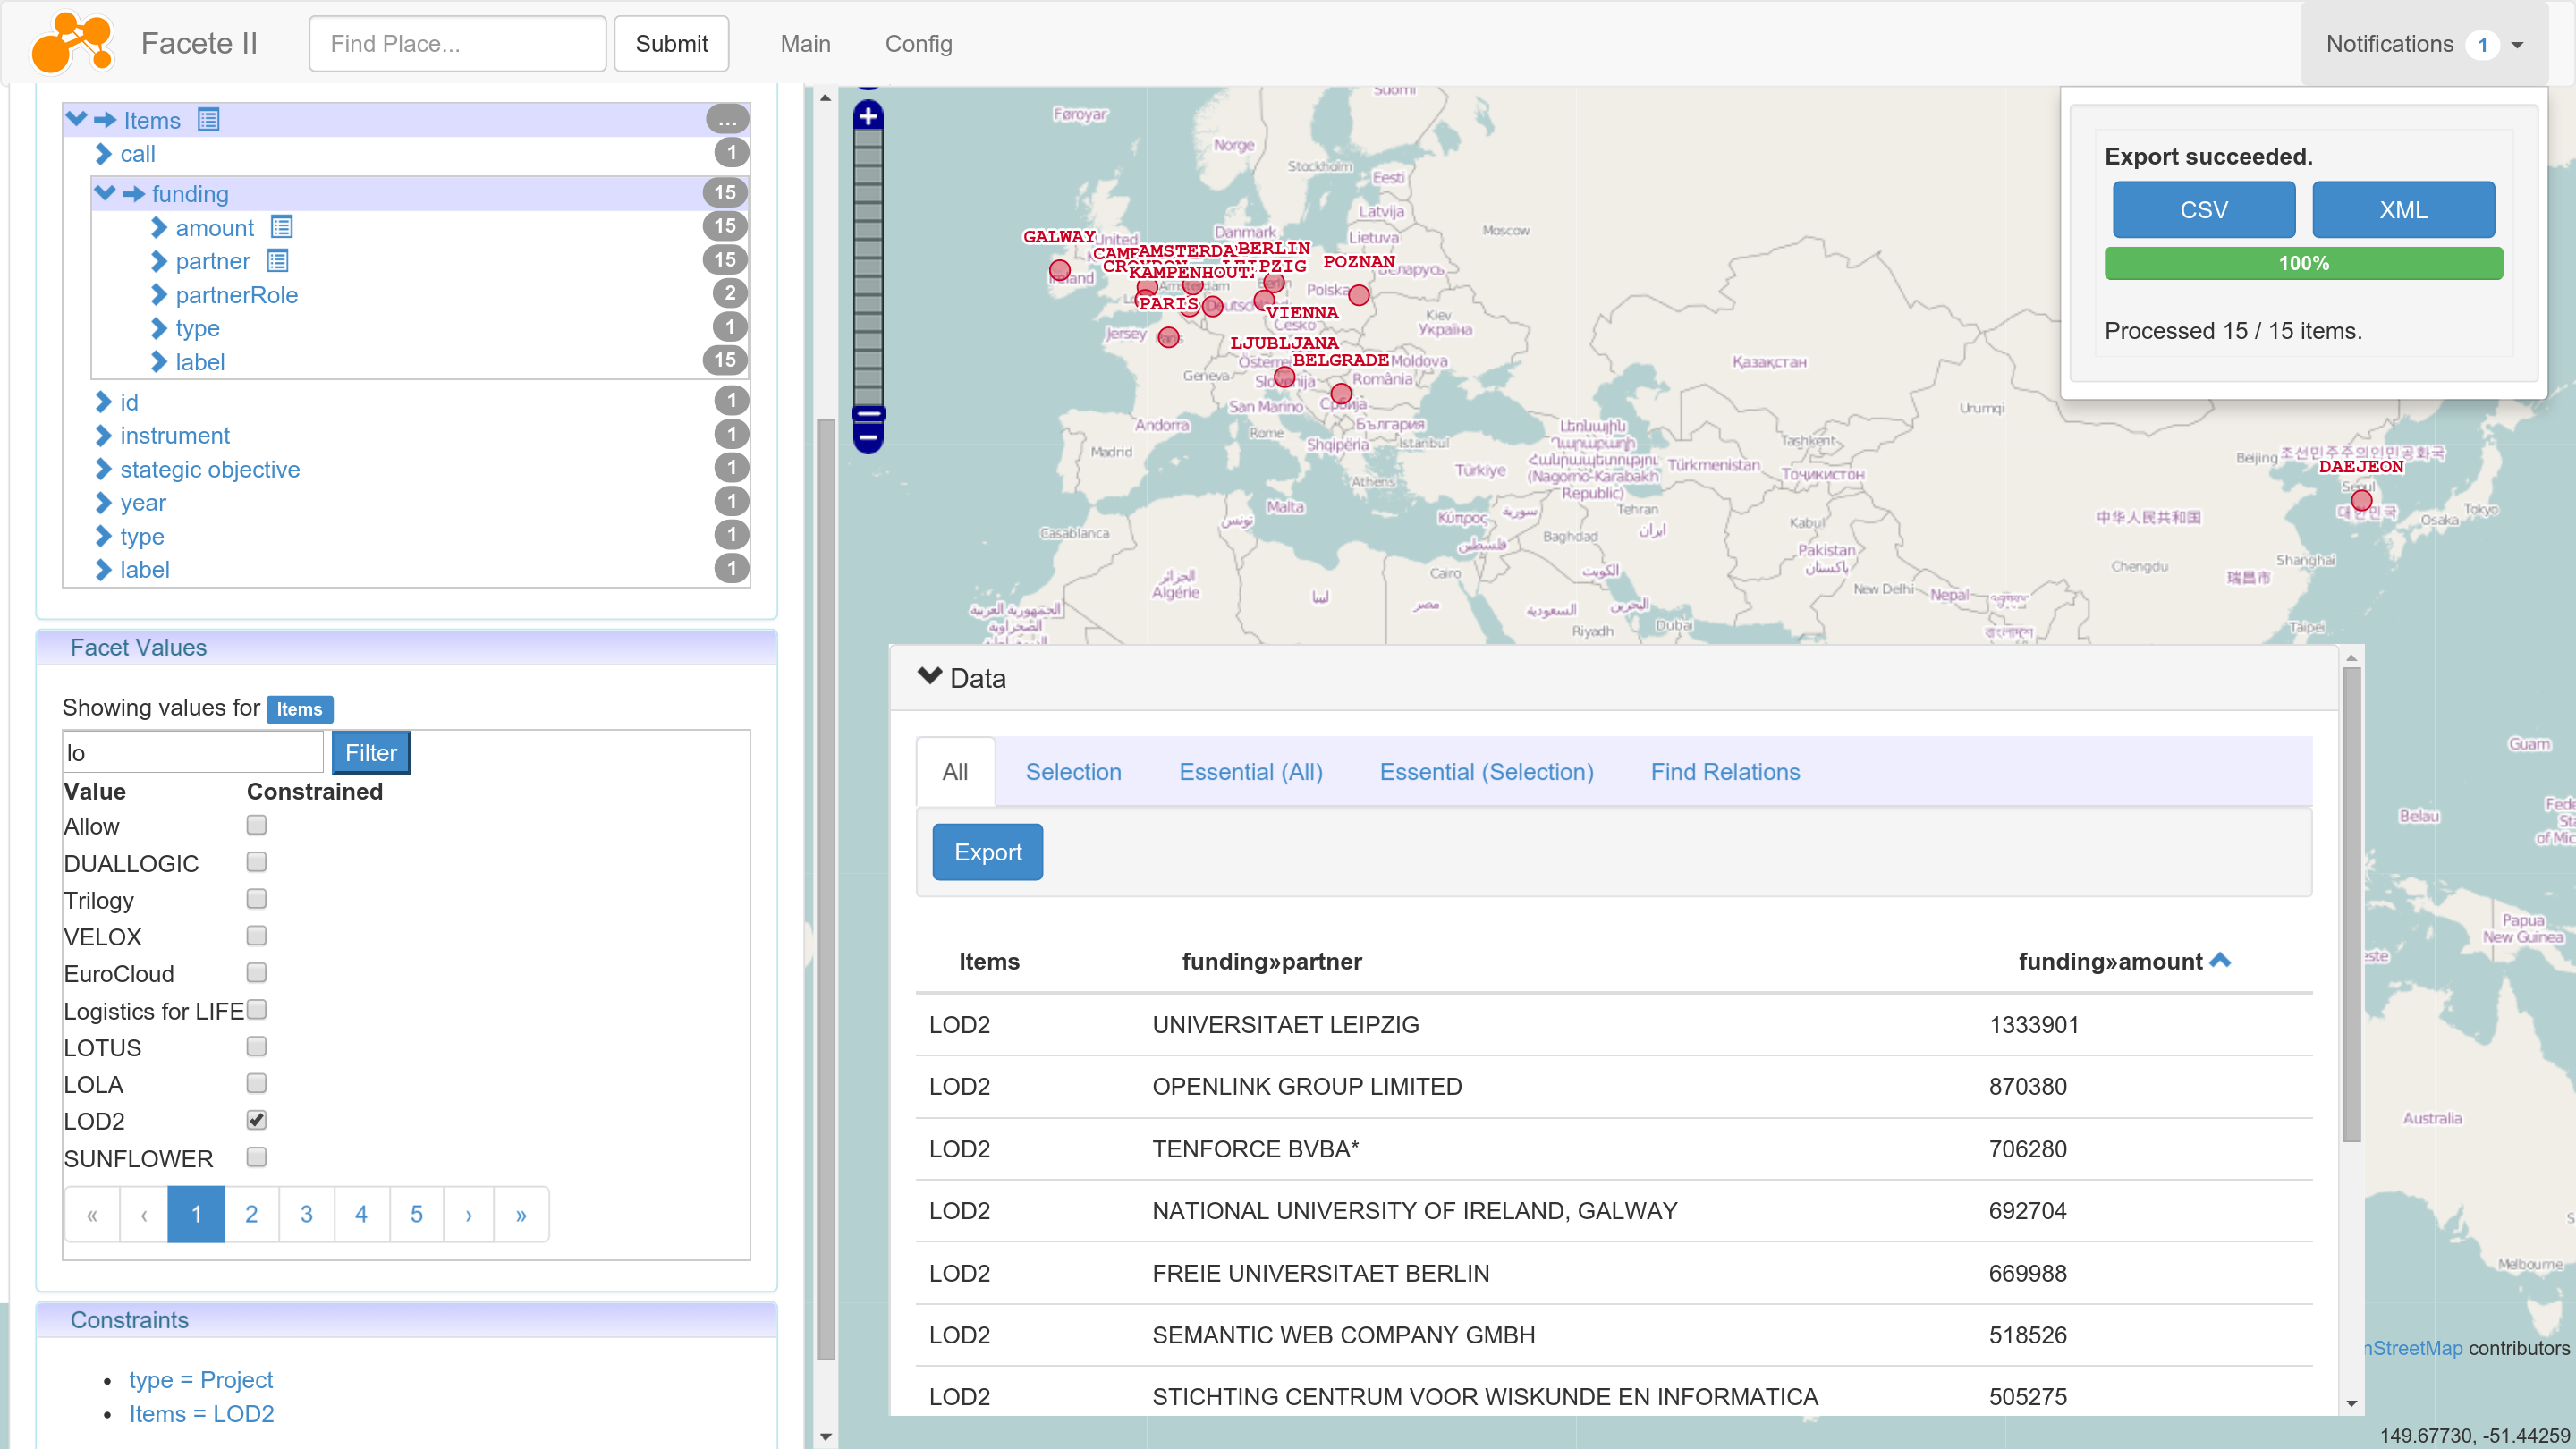Uncheck the LOD2 constrained checkbox
Screen dimensions: 2576x1449
[x=256, y=1120]
